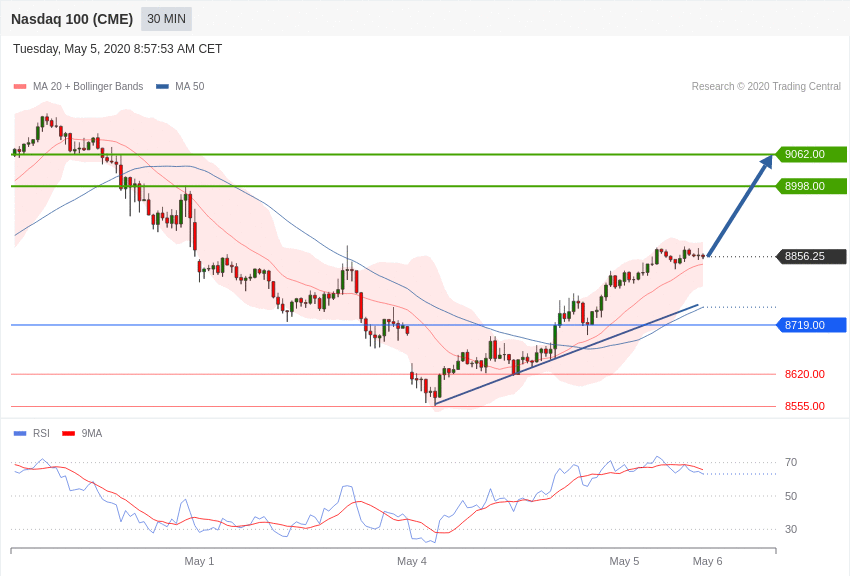Click the May 5 date axis label
This screenshot has height=576, width=850.
pos(624,561)
